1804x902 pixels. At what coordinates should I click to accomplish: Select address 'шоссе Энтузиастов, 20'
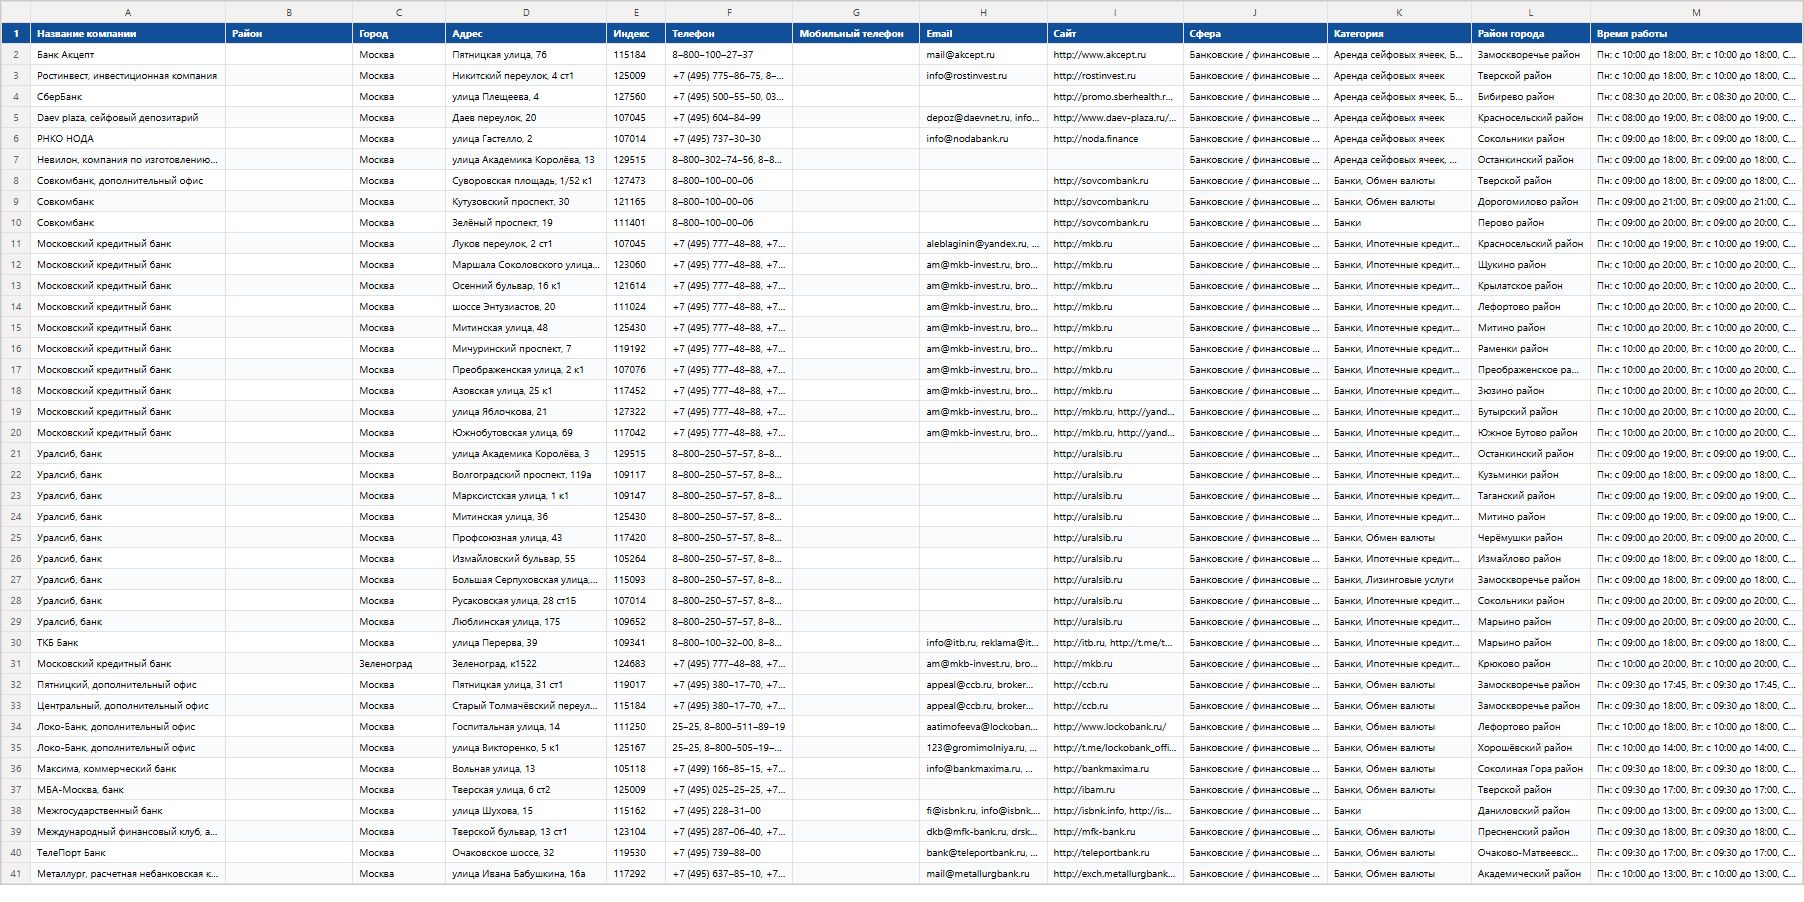(x=526, y=307)
